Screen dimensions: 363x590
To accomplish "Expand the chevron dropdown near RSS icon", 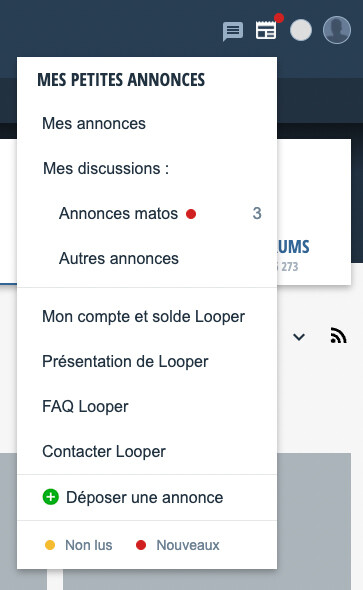I will [299, 337].
